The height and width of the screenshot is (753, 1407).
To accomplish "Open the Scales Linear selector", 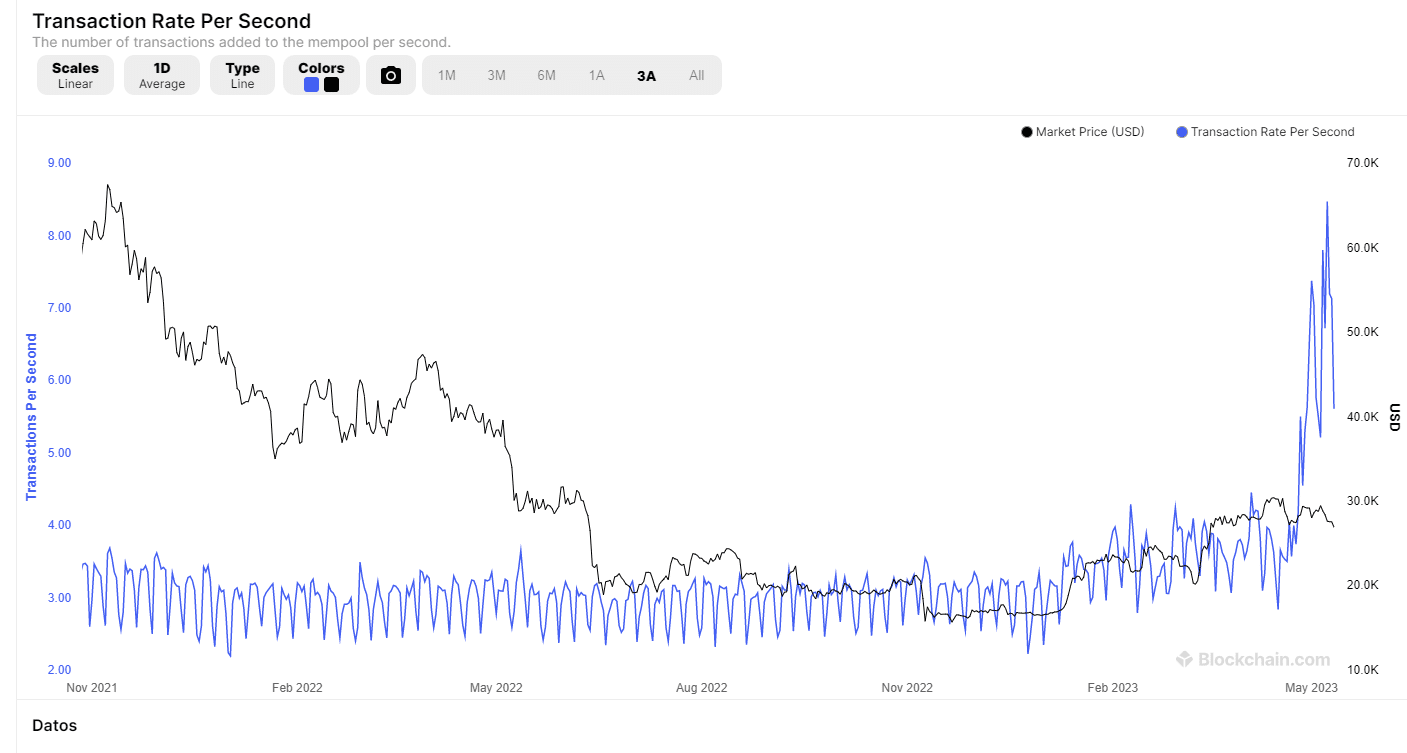I will 75,75.
